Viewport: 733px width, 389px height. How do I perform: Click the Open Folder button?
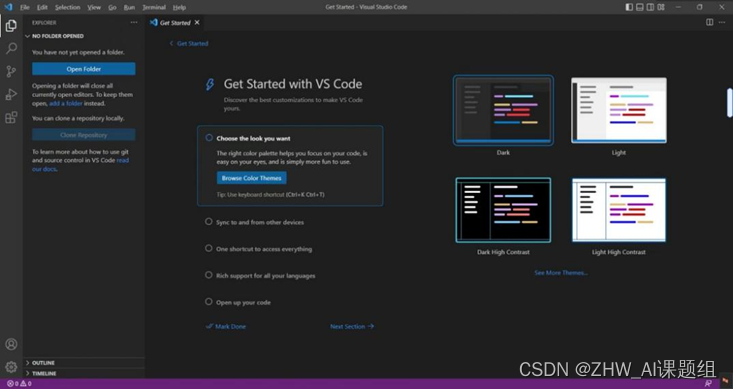point(84,69)
